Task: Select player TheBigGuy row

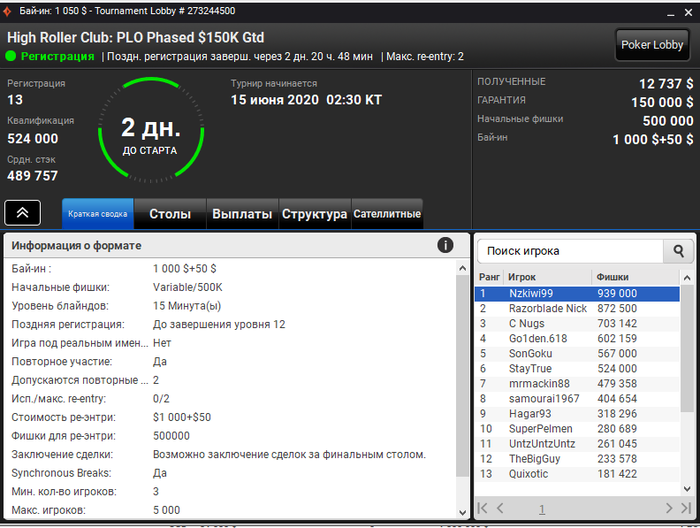Action: tap(577, 459)
